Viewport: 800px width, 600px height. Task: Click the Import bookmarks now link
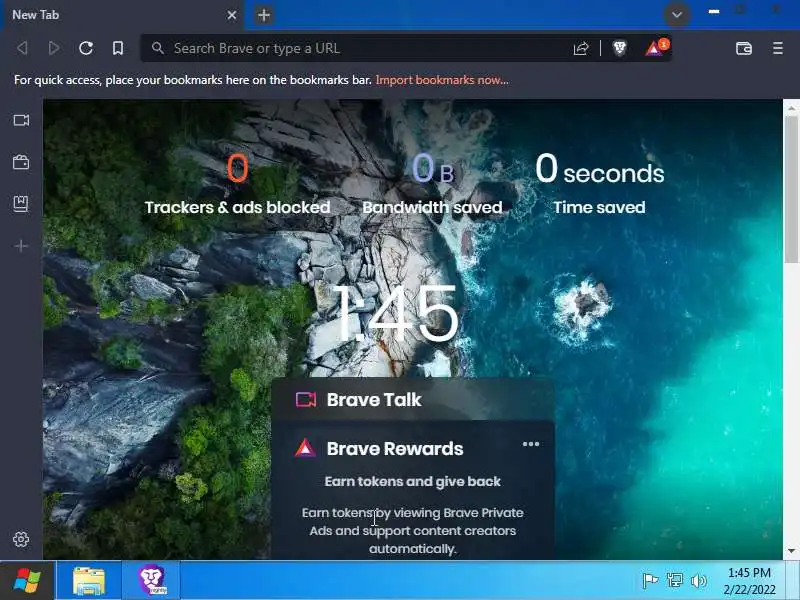coord(442,80)
